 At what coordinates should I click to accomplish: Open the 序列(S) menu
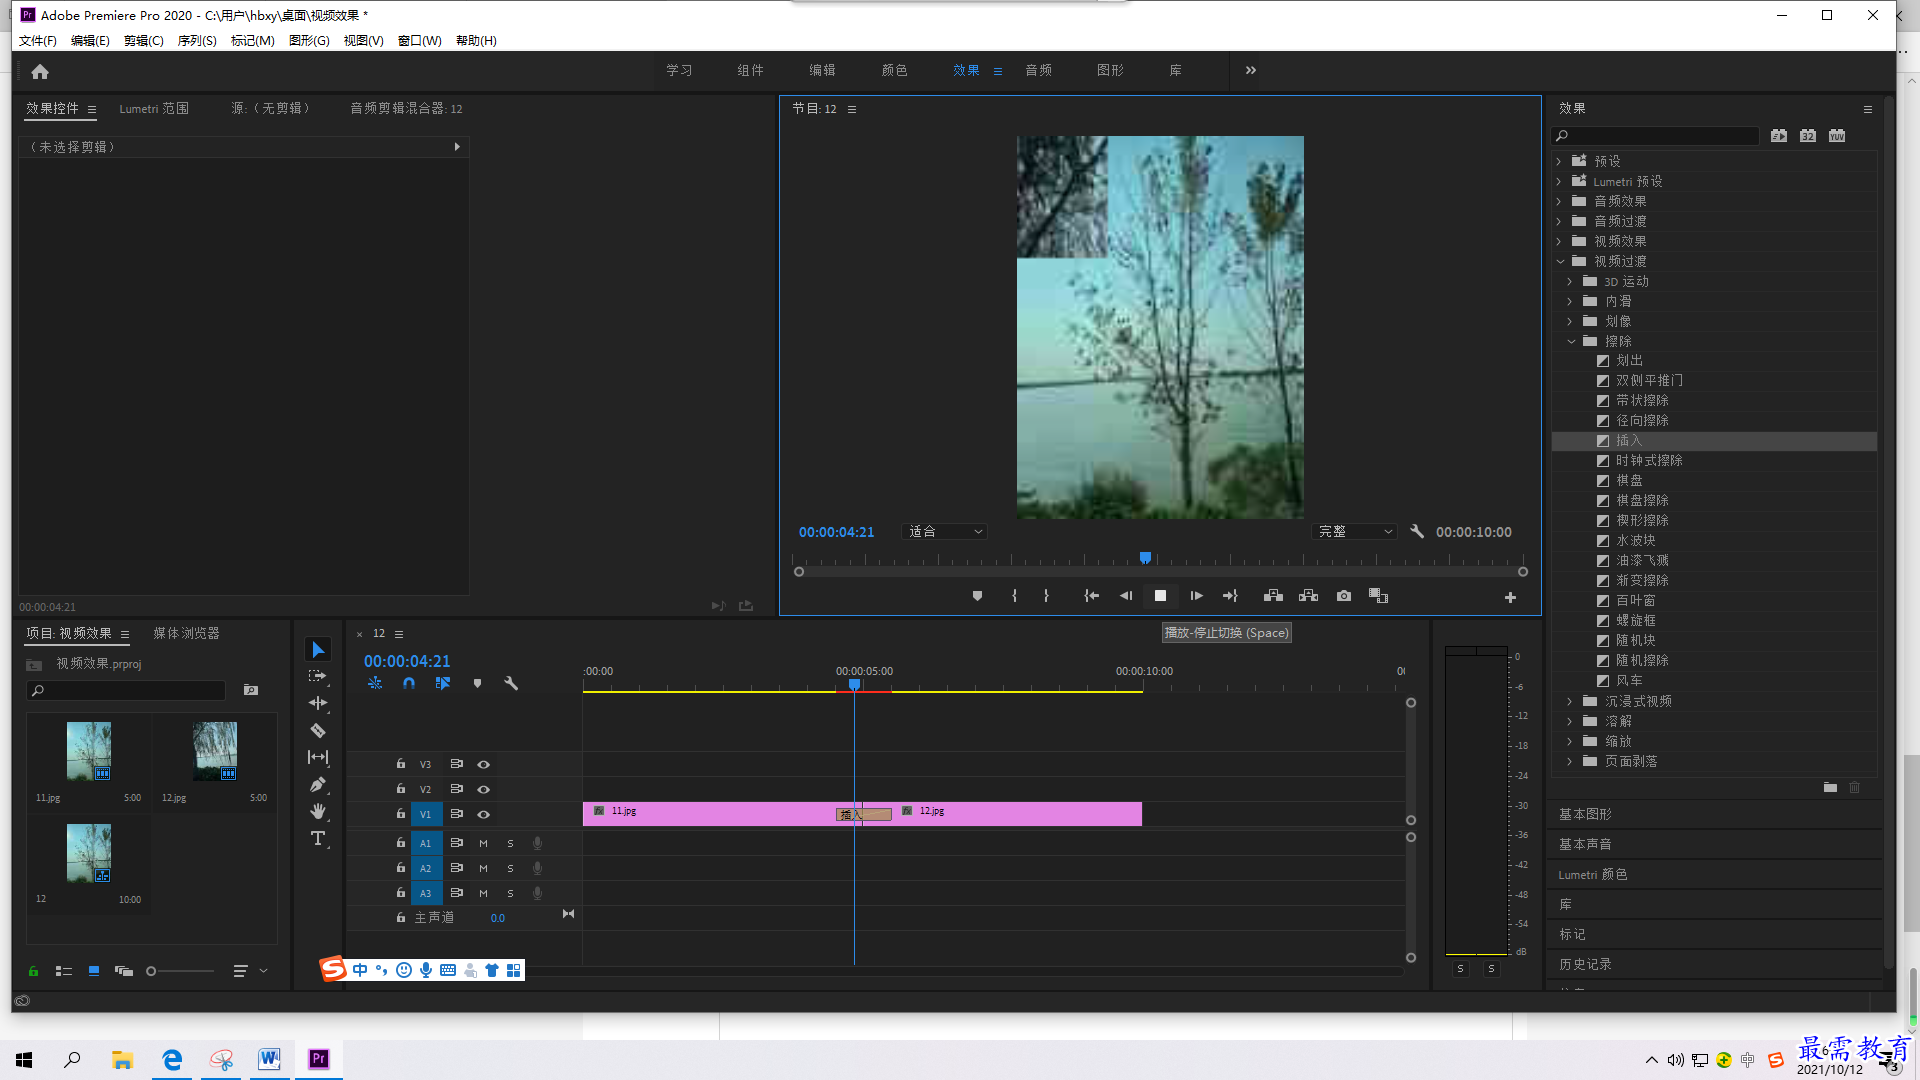(197, 41)
